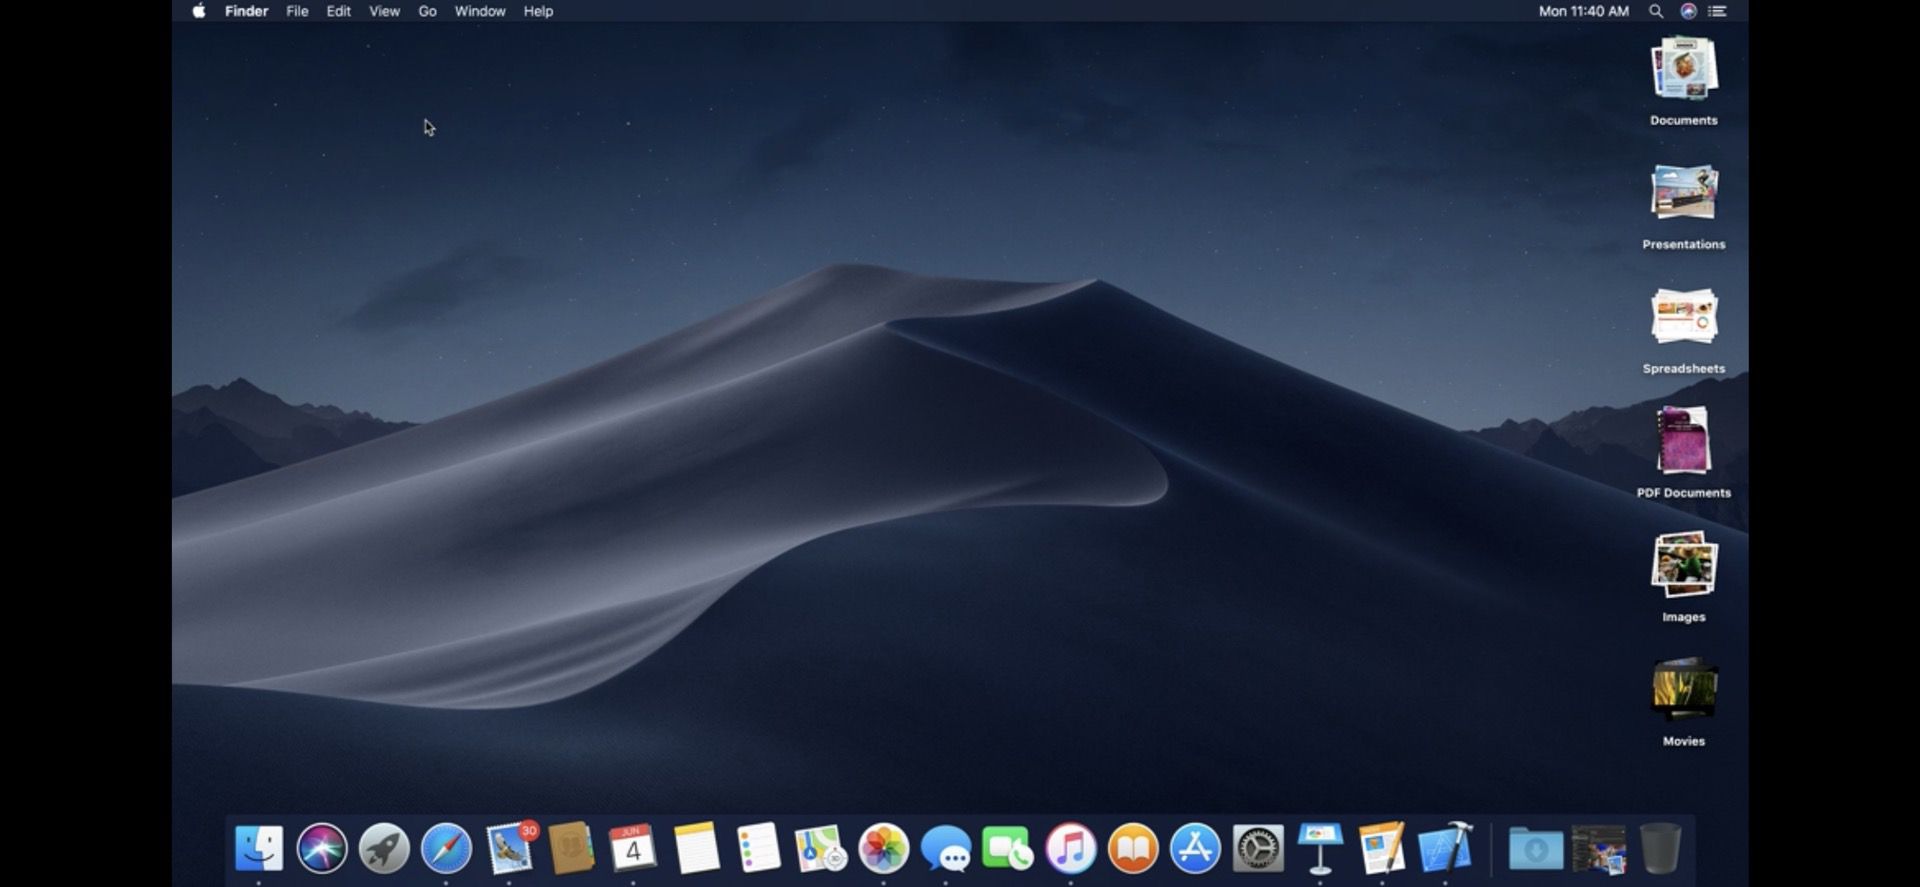Open Finder from the dock

[259, 848]
